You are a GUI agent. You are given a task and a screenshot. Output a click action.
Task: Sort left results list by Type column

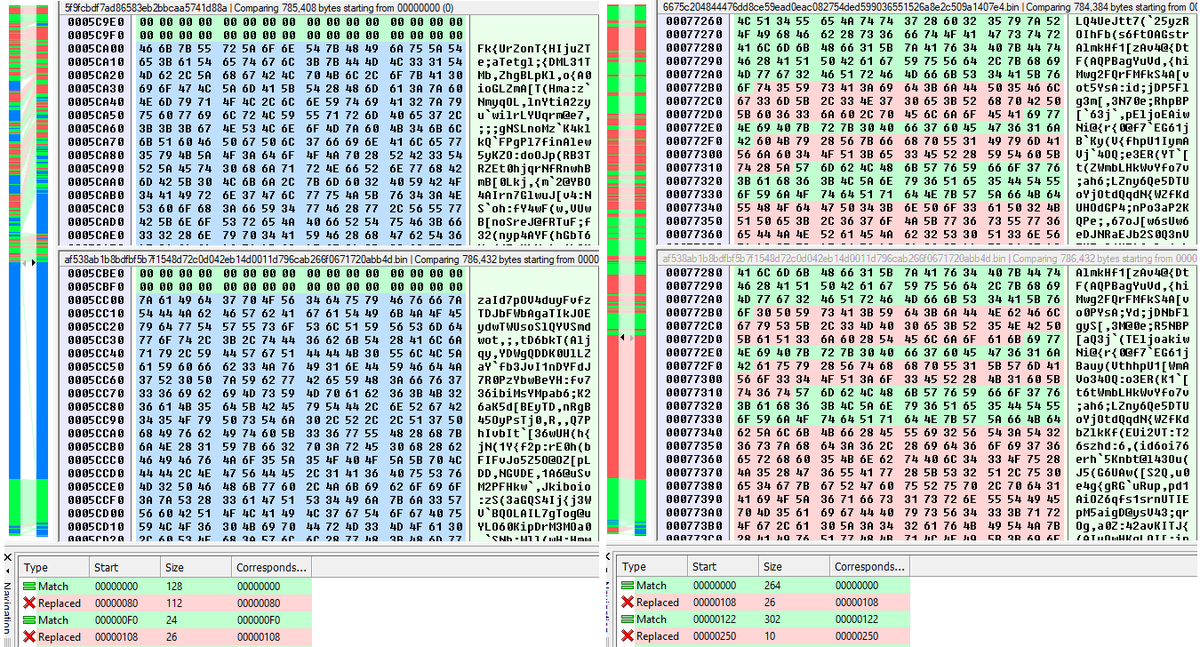coord(53,566)
